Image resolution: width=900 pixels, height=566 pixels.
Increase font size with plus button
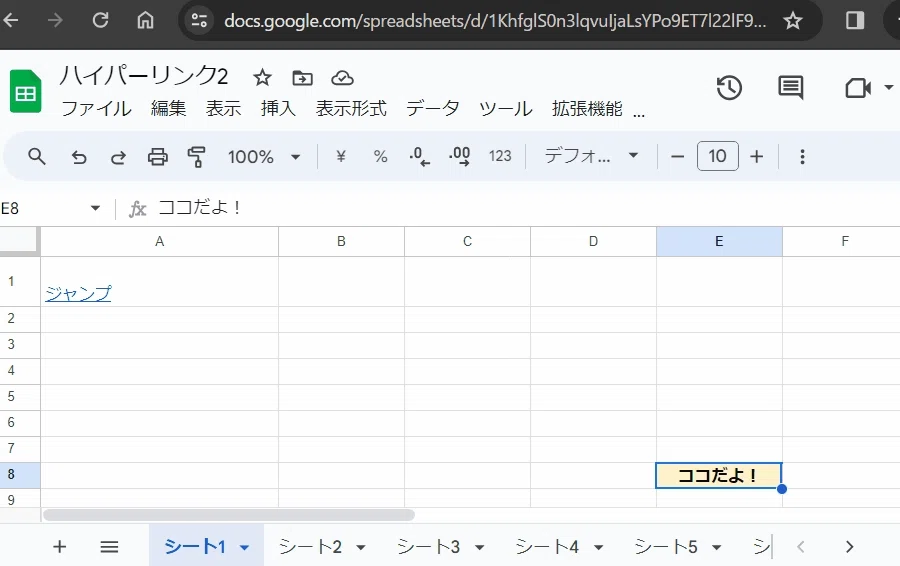(x=757, y=156)
